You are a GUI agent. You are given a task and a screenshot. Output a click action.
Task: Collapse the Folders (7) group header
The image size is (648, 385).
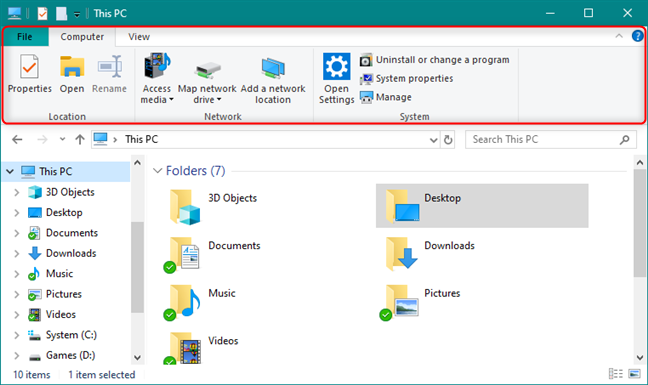point(157,171)
